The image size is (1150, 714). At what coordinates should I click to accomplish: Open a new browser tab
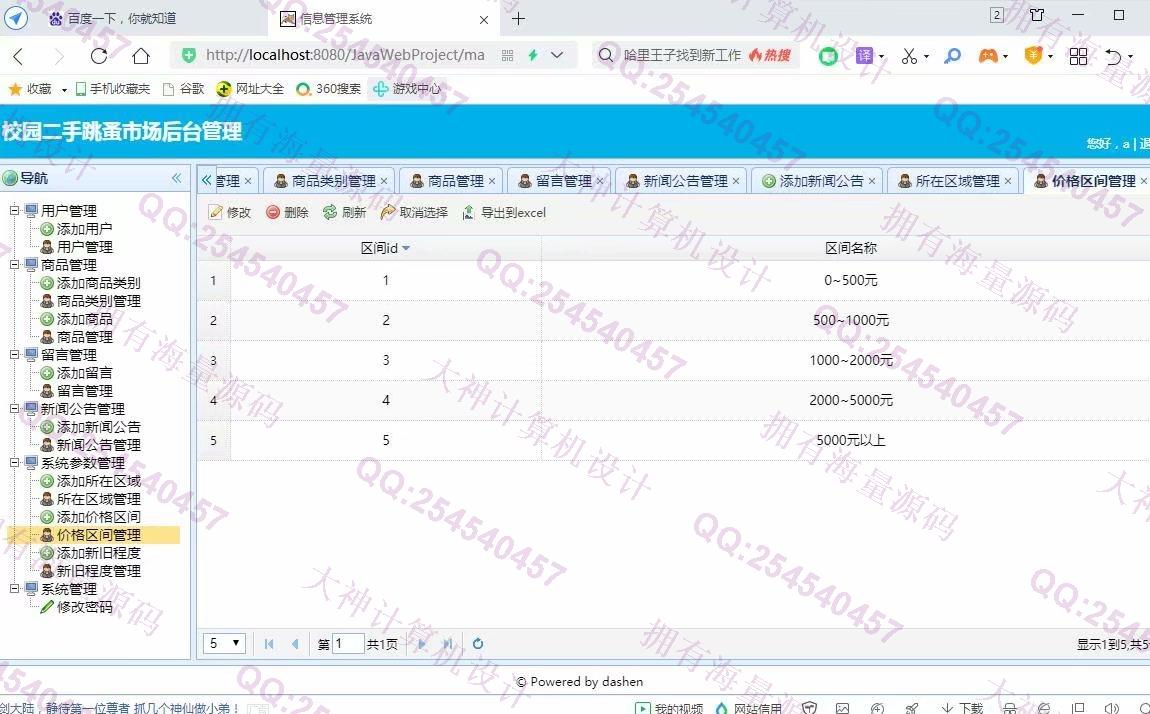[518, 18]
